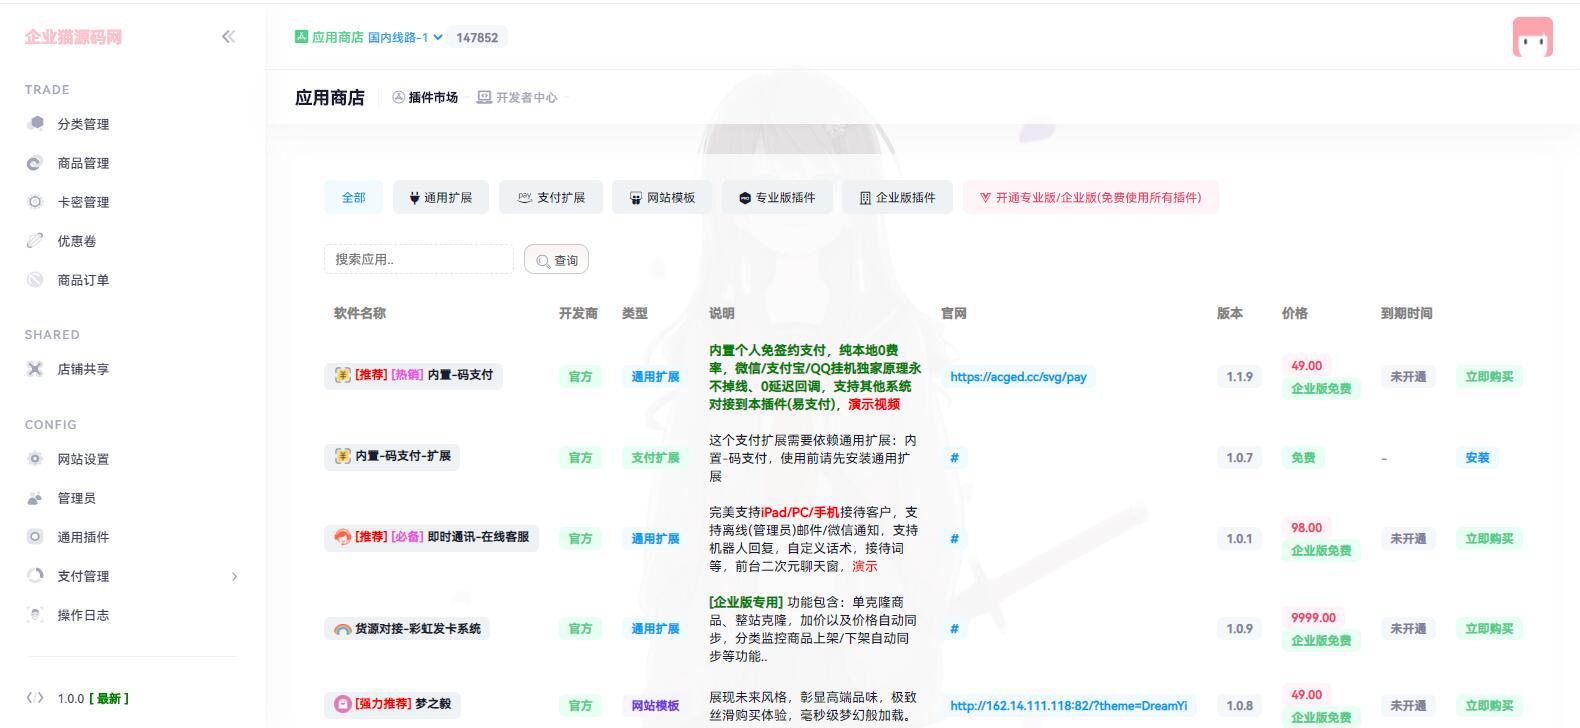The image size is (1580, 728).
Task: Click the 查询 search button
Action: click(x=556, y=260)
